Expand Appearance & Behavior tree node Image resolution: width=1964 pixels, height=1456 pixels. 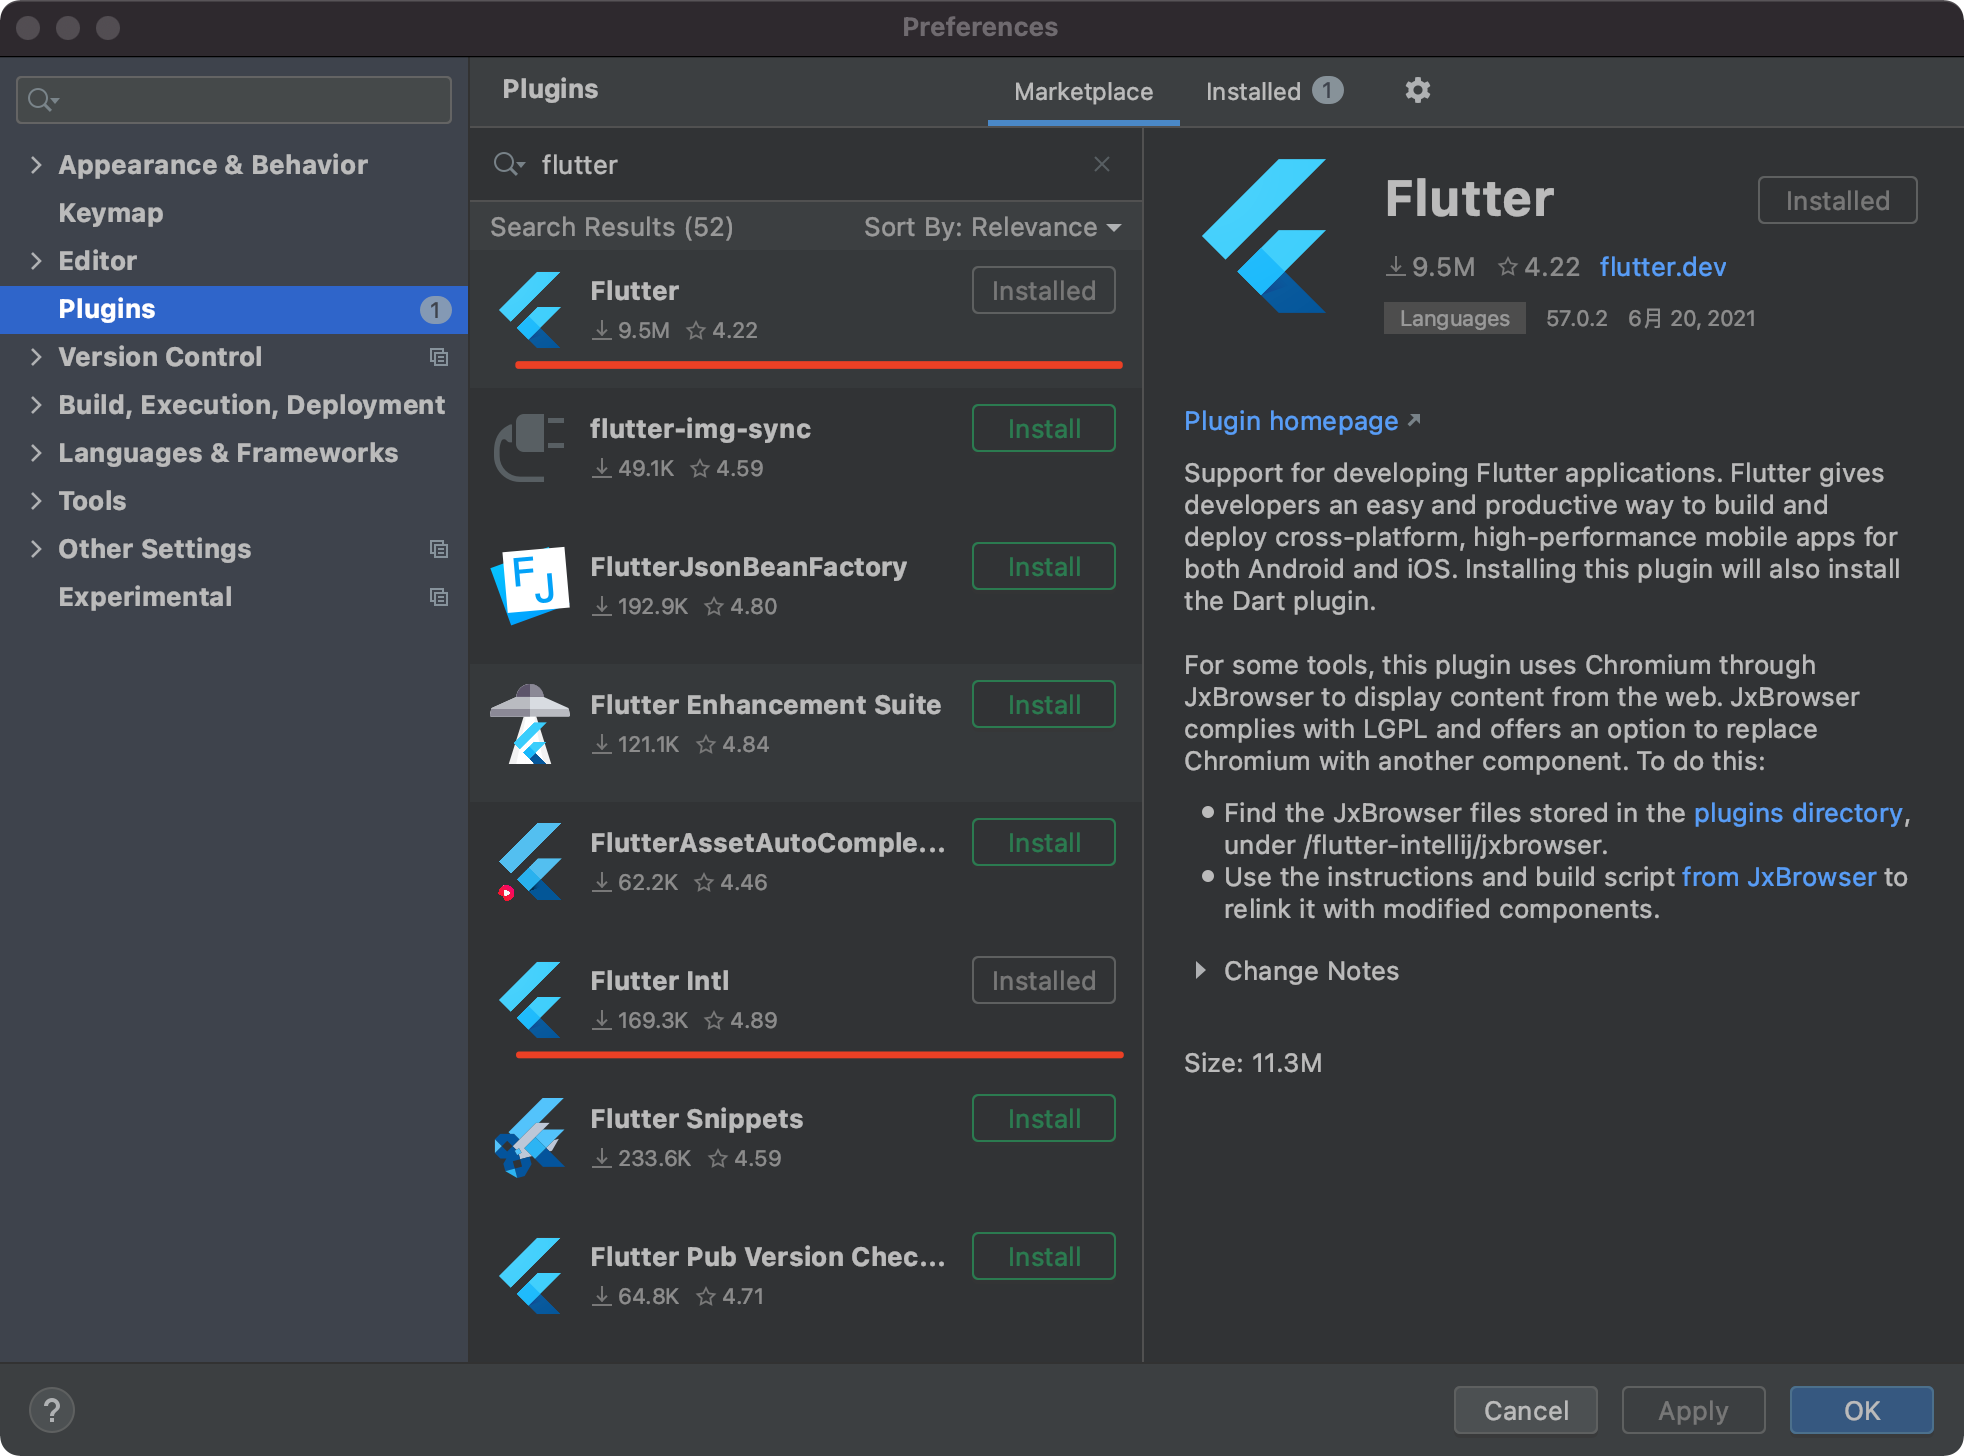36,165
